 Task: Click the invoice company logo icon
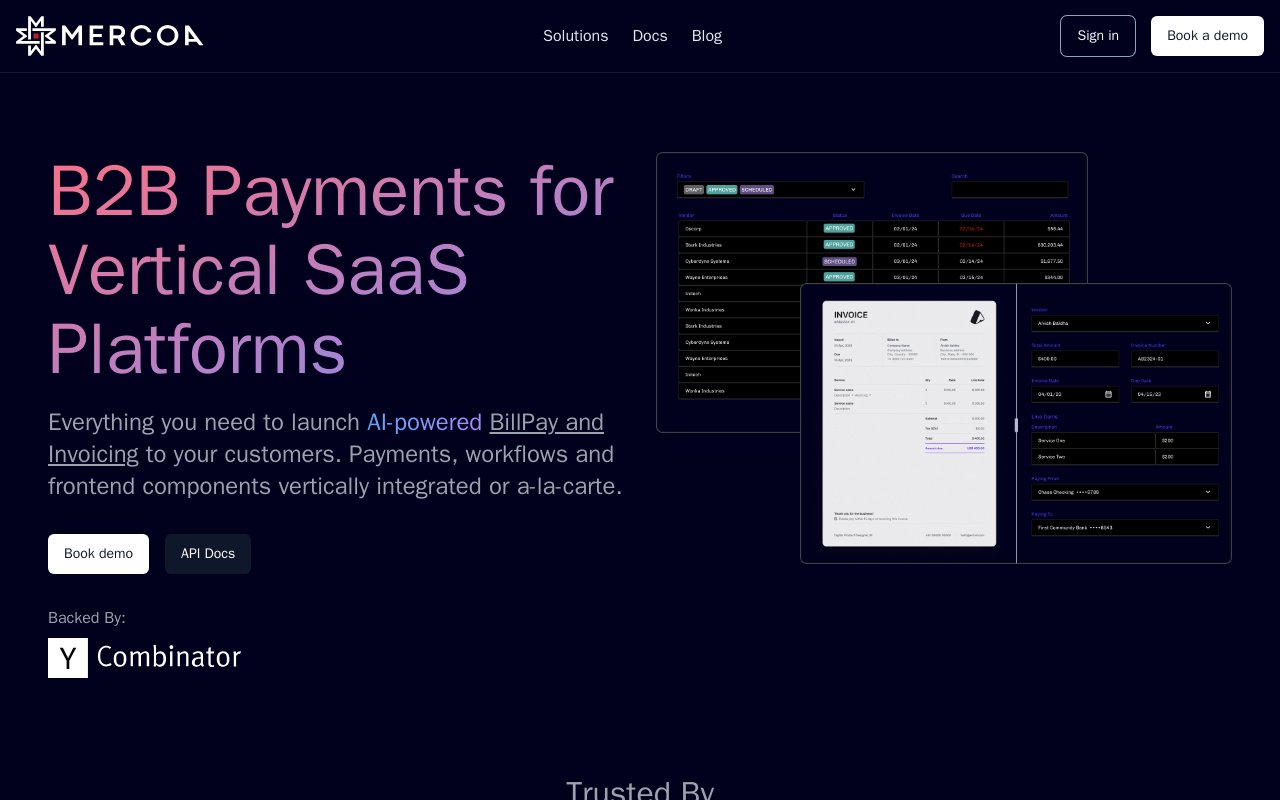(x=977, y=317)
